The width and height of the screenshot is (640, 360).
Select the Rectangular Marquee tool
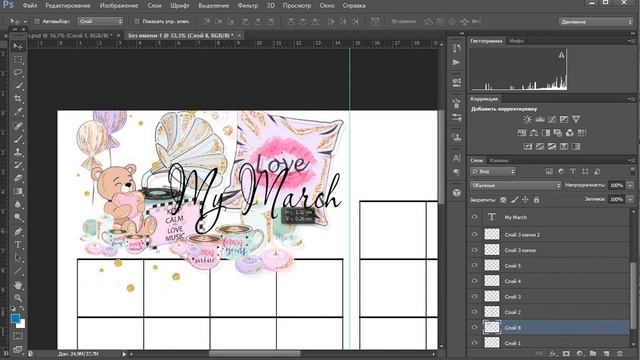[18, 60]
